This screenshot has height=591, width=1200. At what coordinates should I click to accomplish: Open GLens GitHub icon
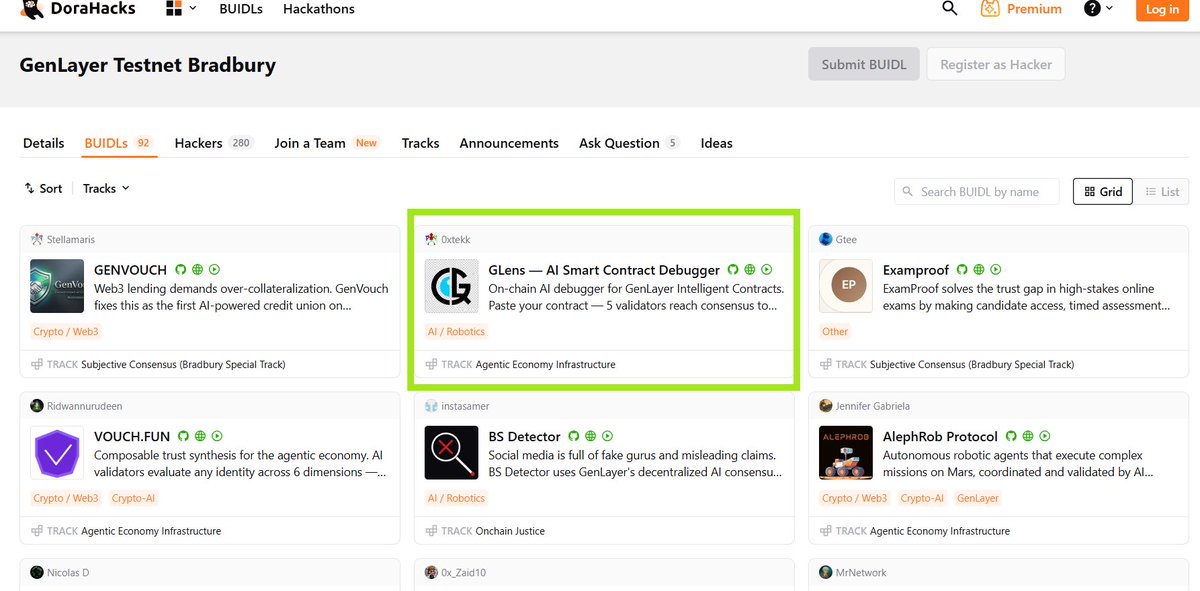pyautogui.click(x=733, y=270)
